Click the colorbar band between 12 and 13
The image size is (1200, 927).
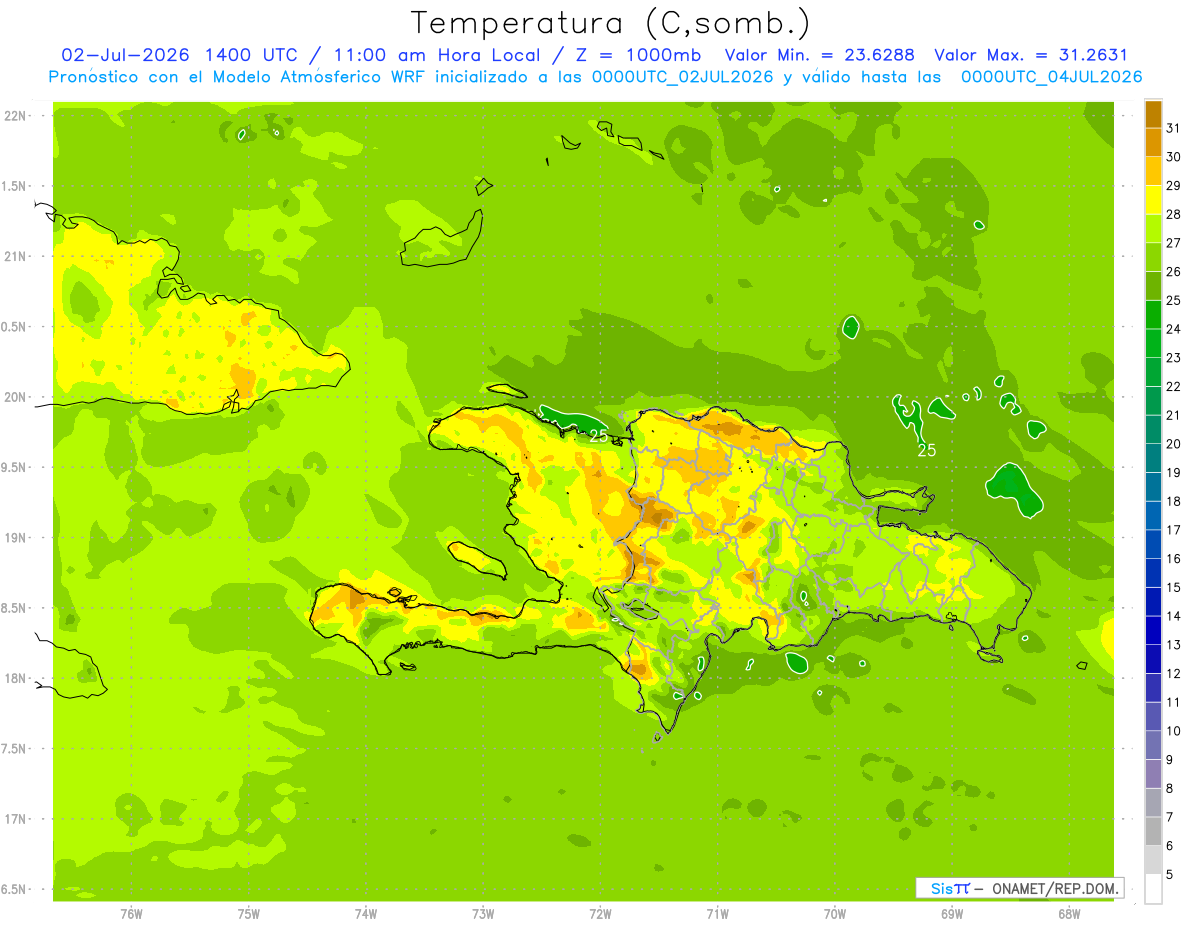1153,659
